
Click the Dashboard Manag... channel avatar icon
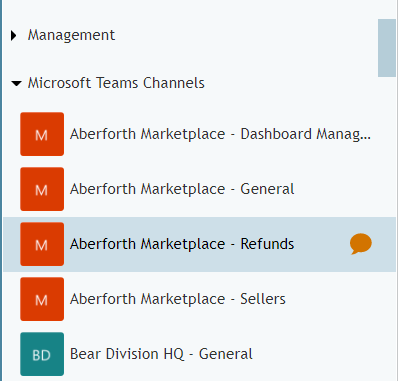coord(42,134)
